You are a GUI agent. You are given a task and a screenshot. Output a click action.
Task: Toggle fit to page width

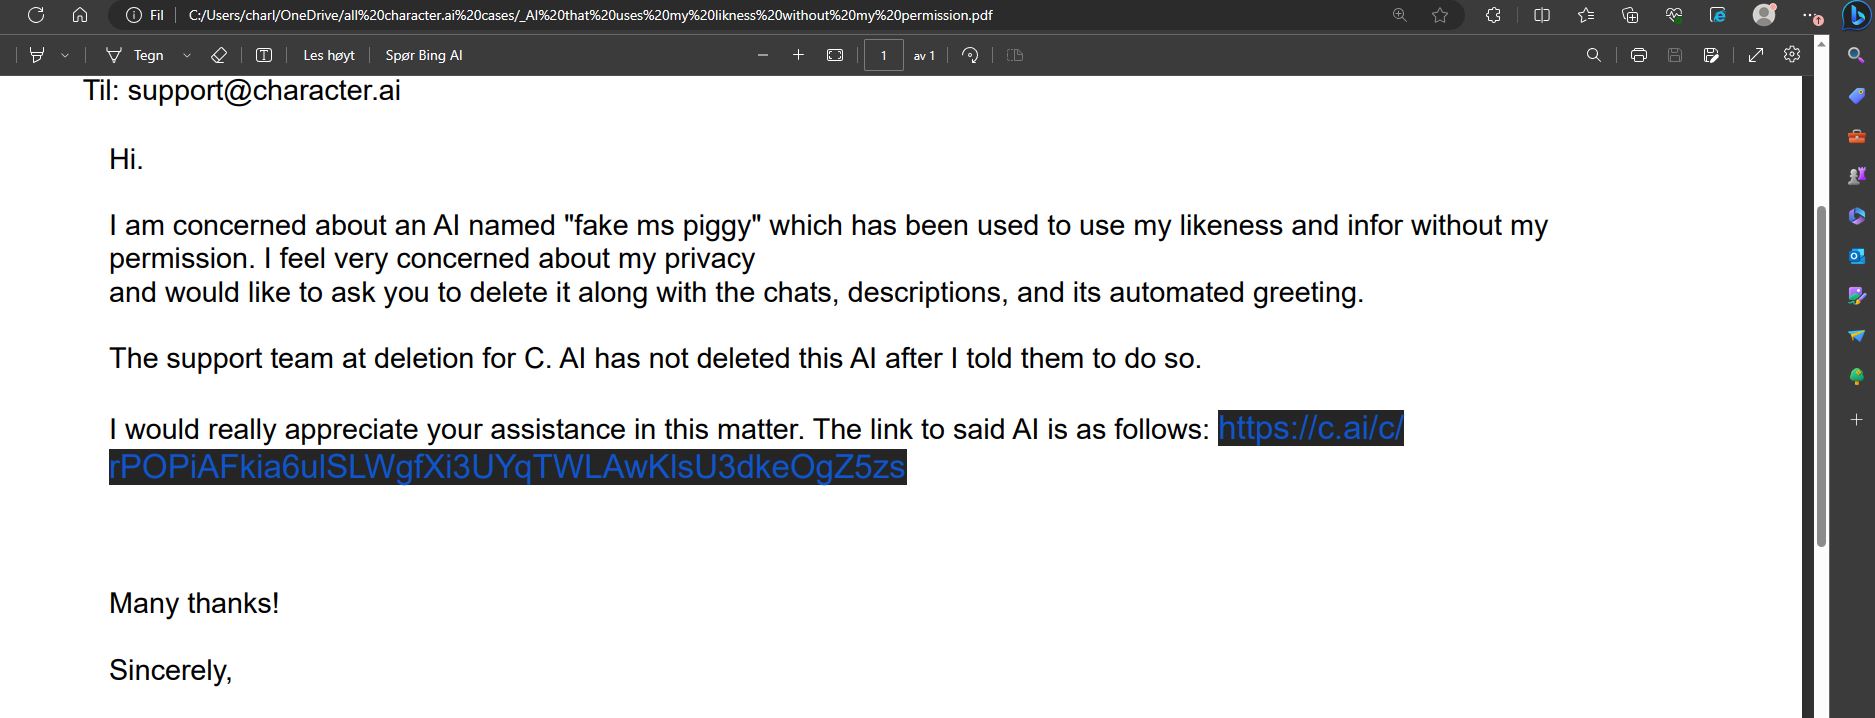tap(835, 55)
